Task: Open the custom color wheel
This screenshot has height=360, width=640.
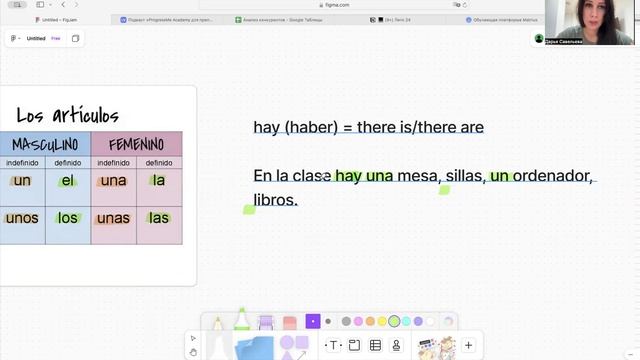Action: [x=448, y=321]
